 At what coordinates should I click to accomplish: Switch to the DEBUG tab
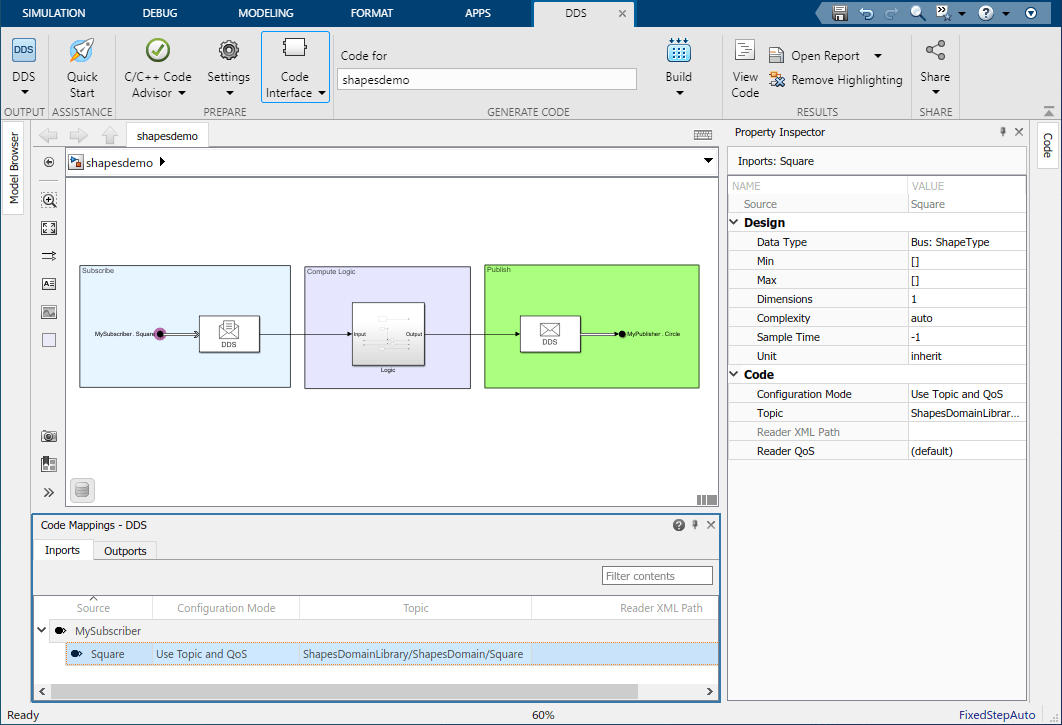tap(160, 13)
